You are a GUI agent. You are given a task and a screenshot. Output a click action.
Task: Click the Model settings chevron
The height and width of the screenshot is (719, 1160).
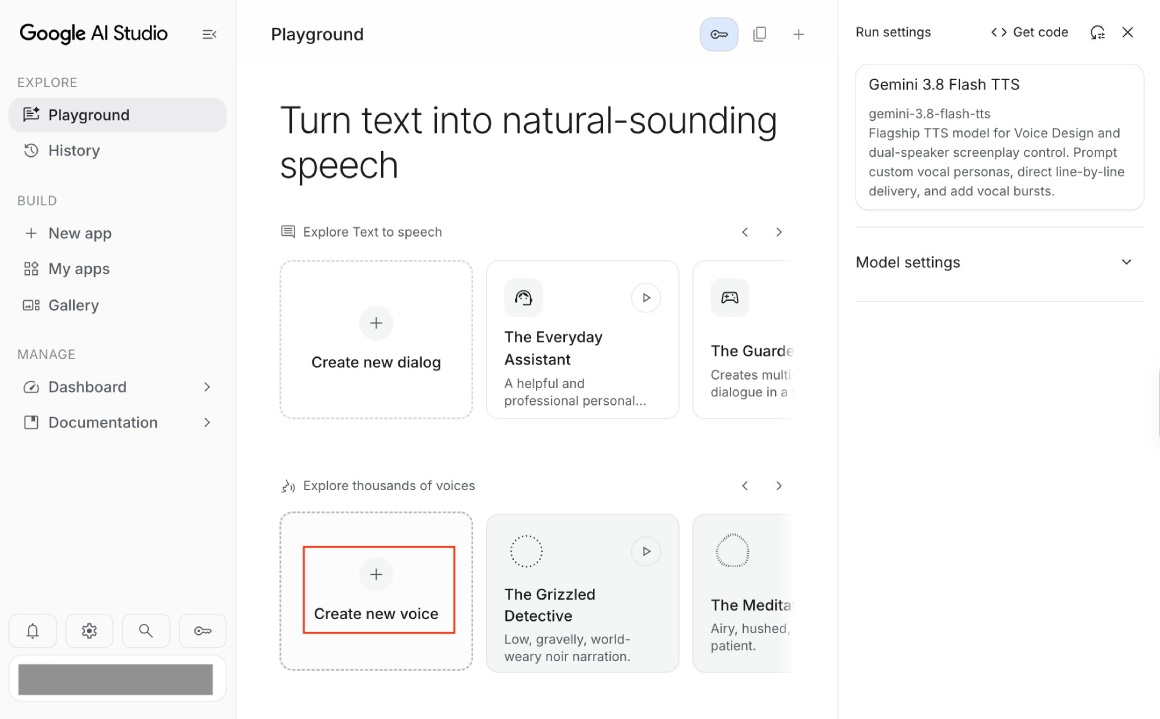tap(1126, 262)
